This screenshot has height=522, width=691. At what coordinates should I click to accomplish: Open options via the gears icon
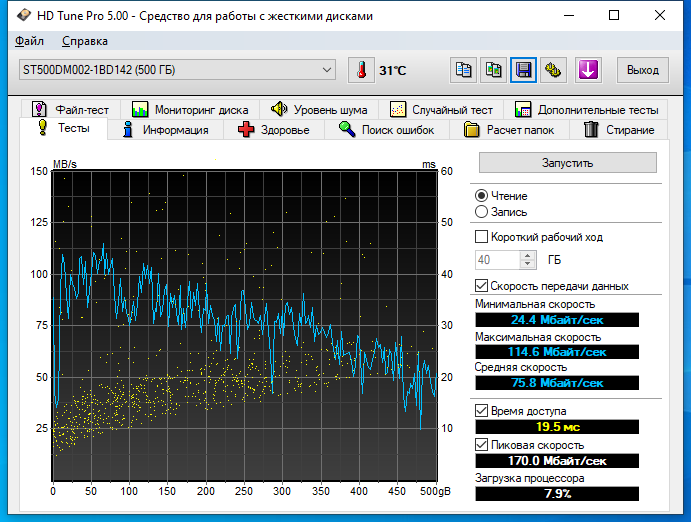coord(551,70)
